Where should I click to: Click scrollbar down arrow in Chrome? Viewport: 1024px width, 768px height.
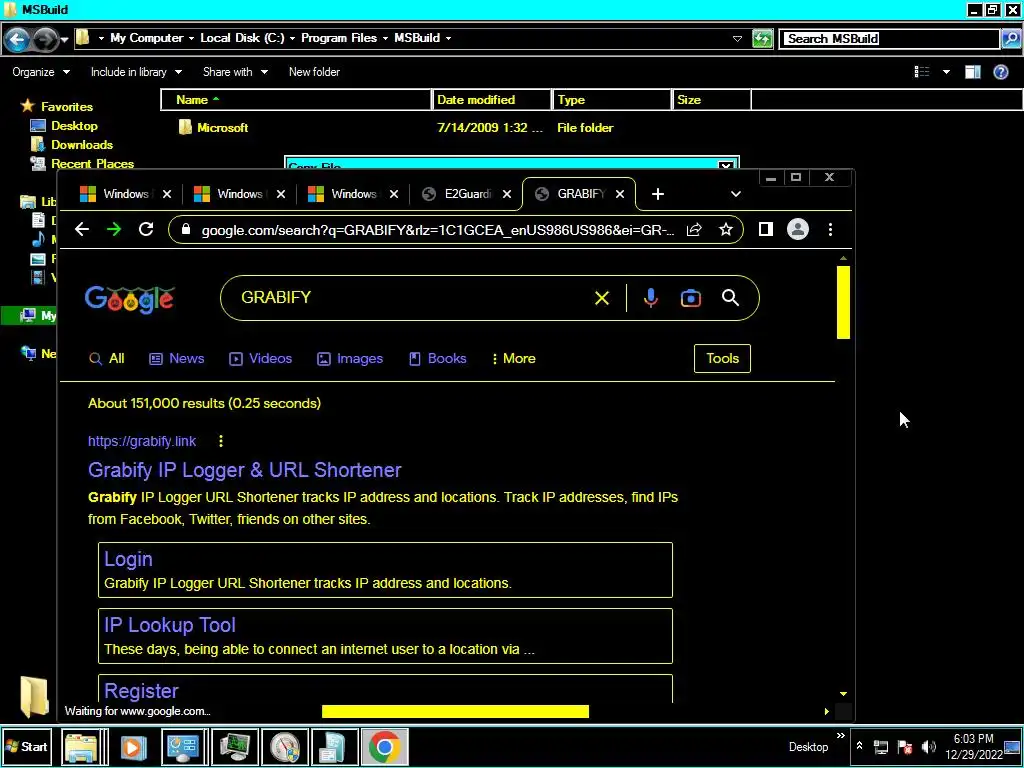click(843, 694)
